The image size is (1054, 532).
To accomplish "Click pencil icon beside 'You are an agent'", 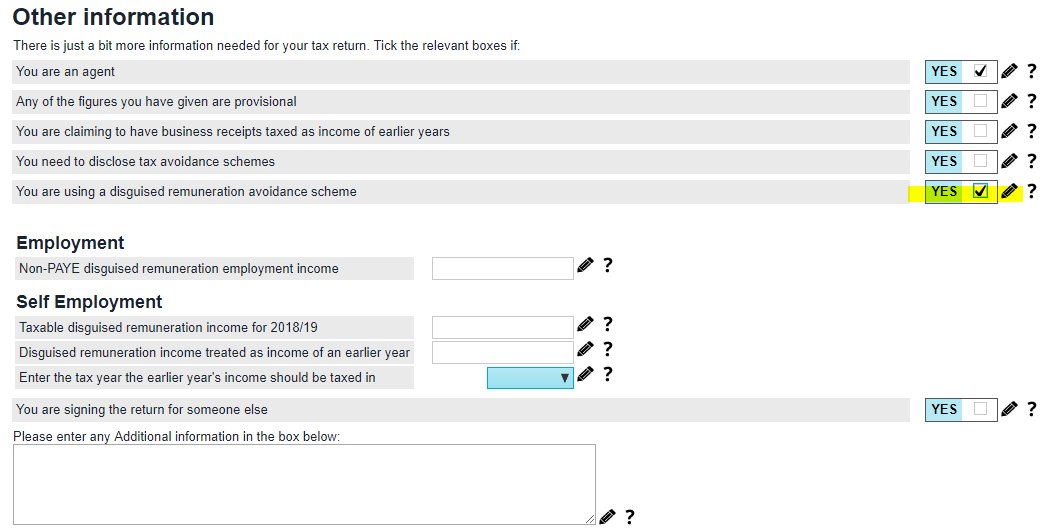I will pyautogui.click(x=1009, y=71).
